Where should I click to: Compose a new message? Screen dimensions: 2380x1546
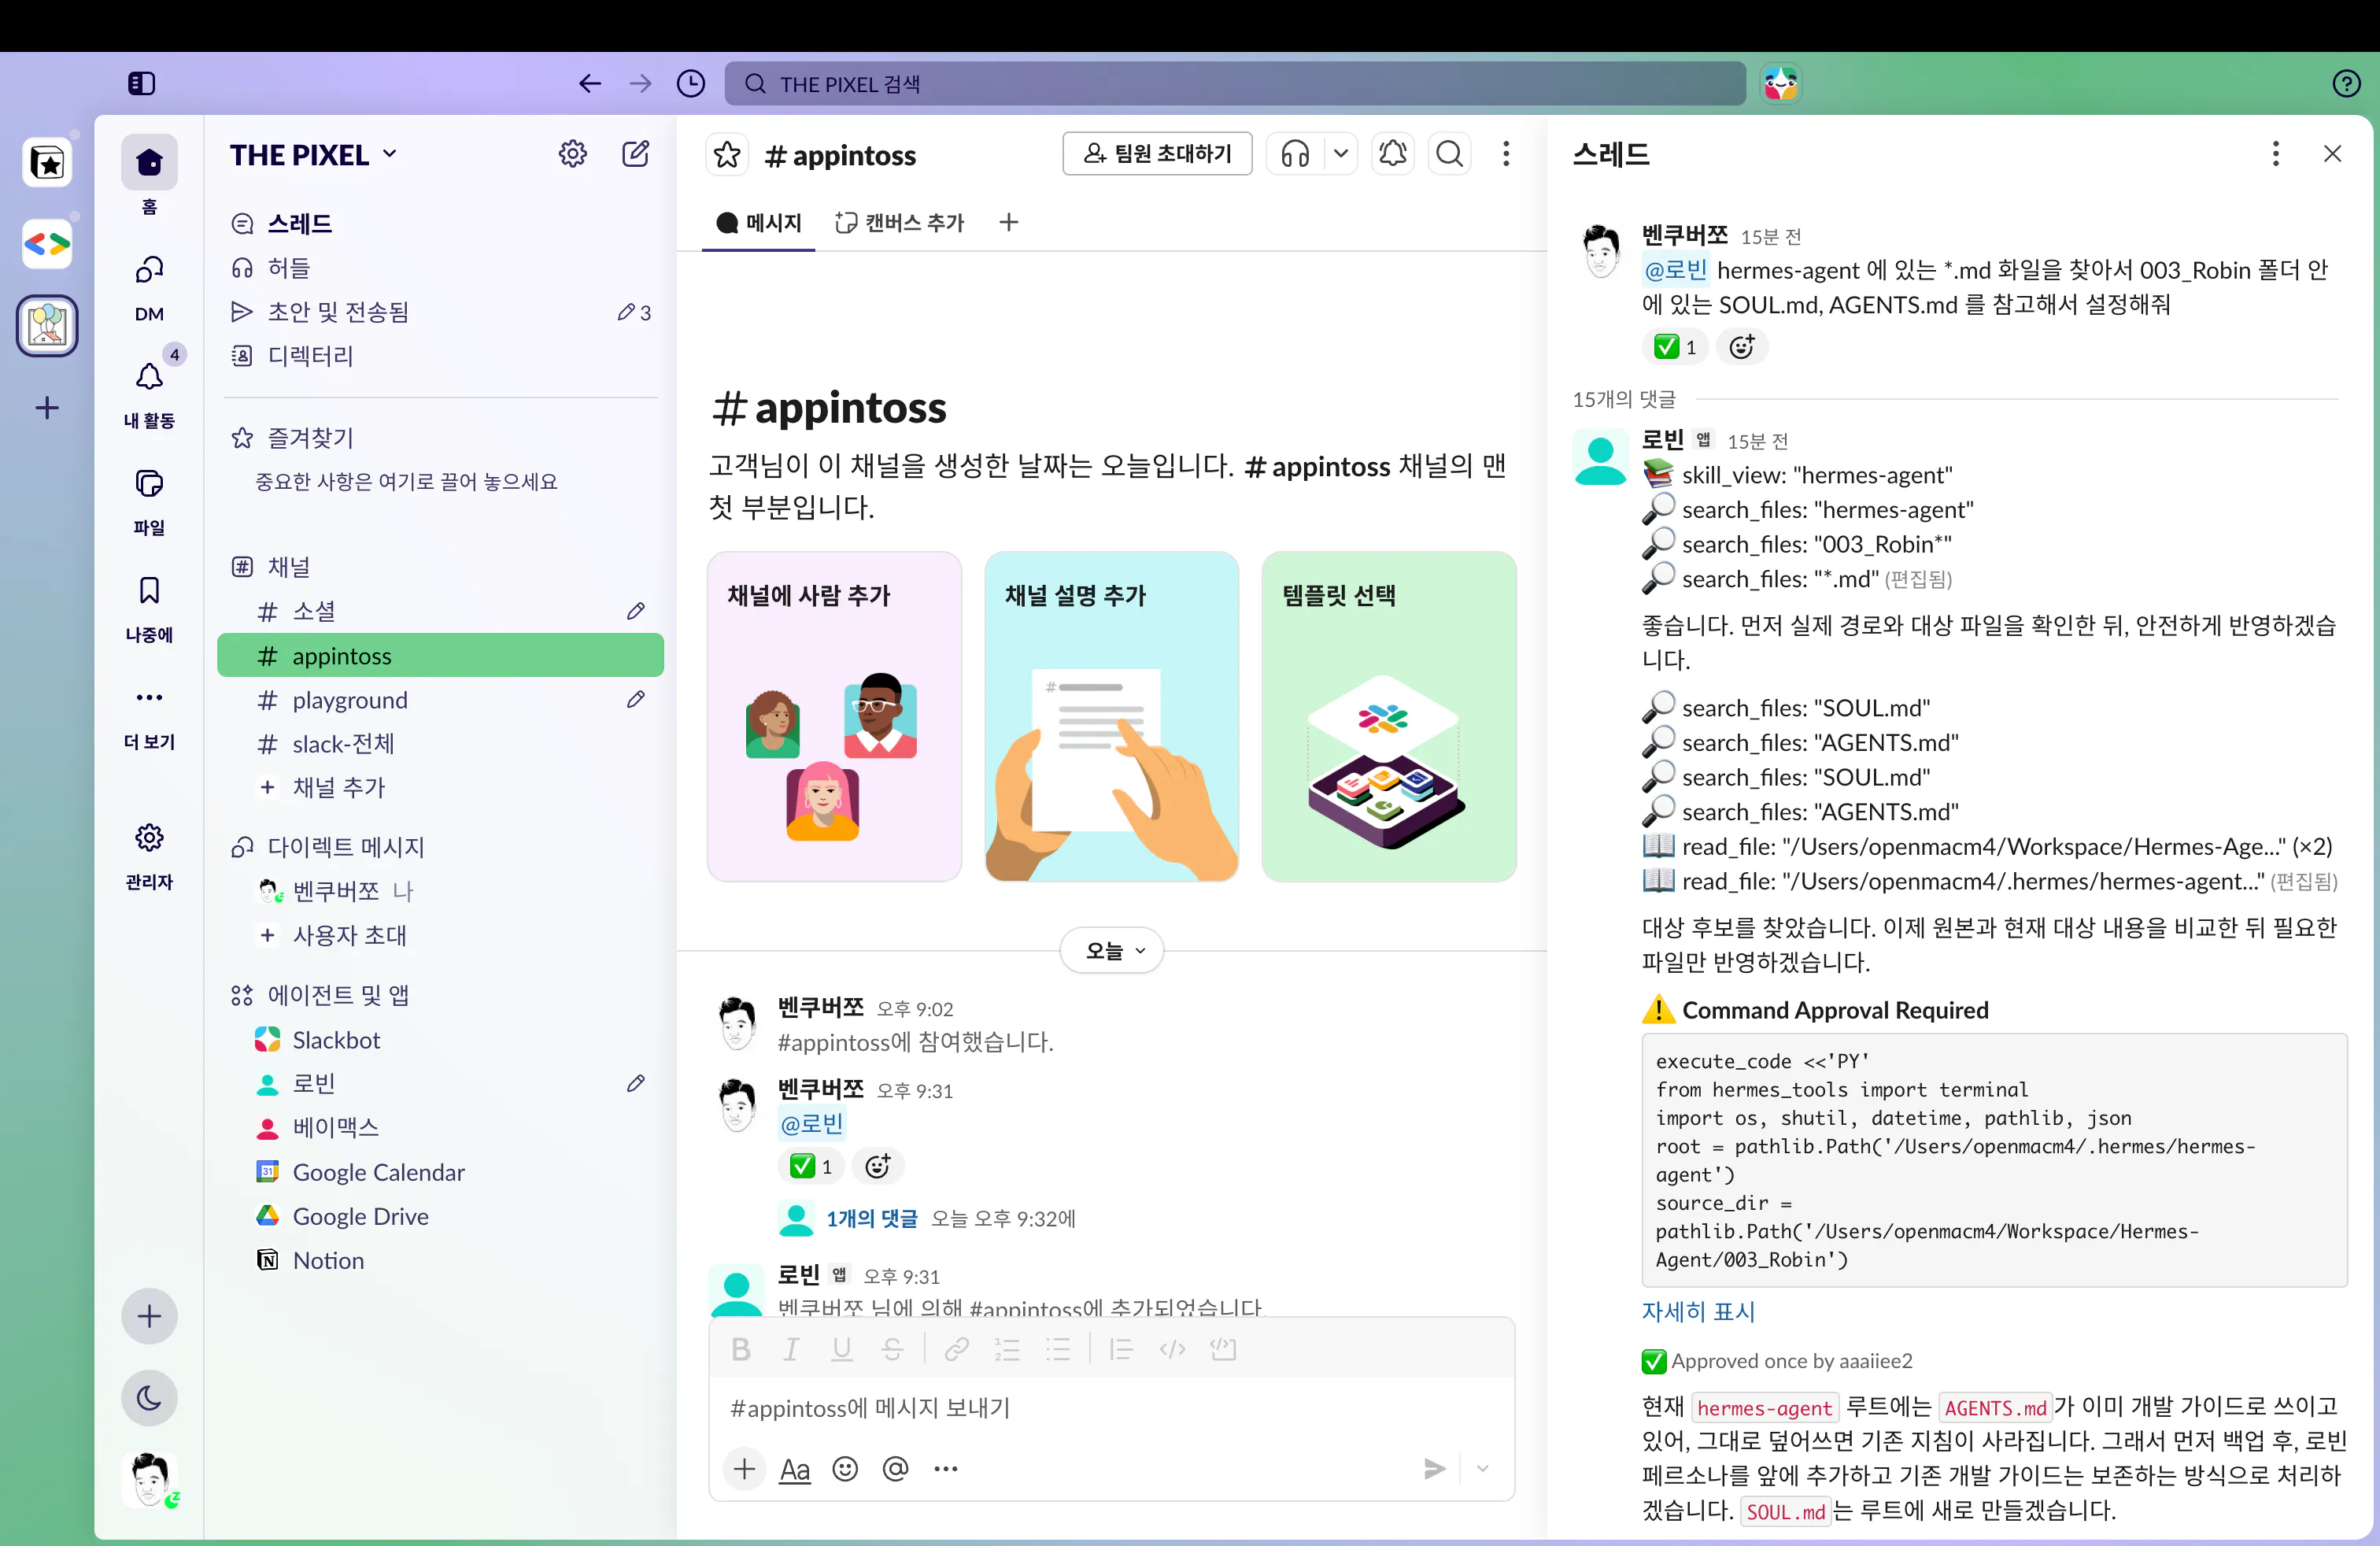(x=636, y=154)
